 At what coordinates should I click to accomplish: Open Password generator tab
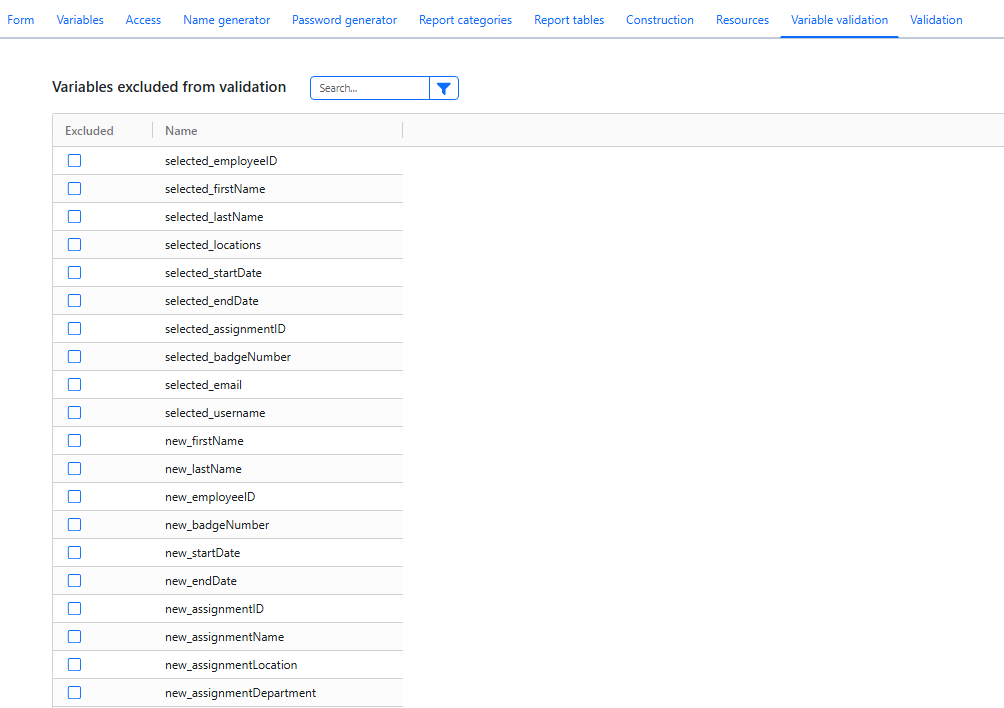pos(344,20)
